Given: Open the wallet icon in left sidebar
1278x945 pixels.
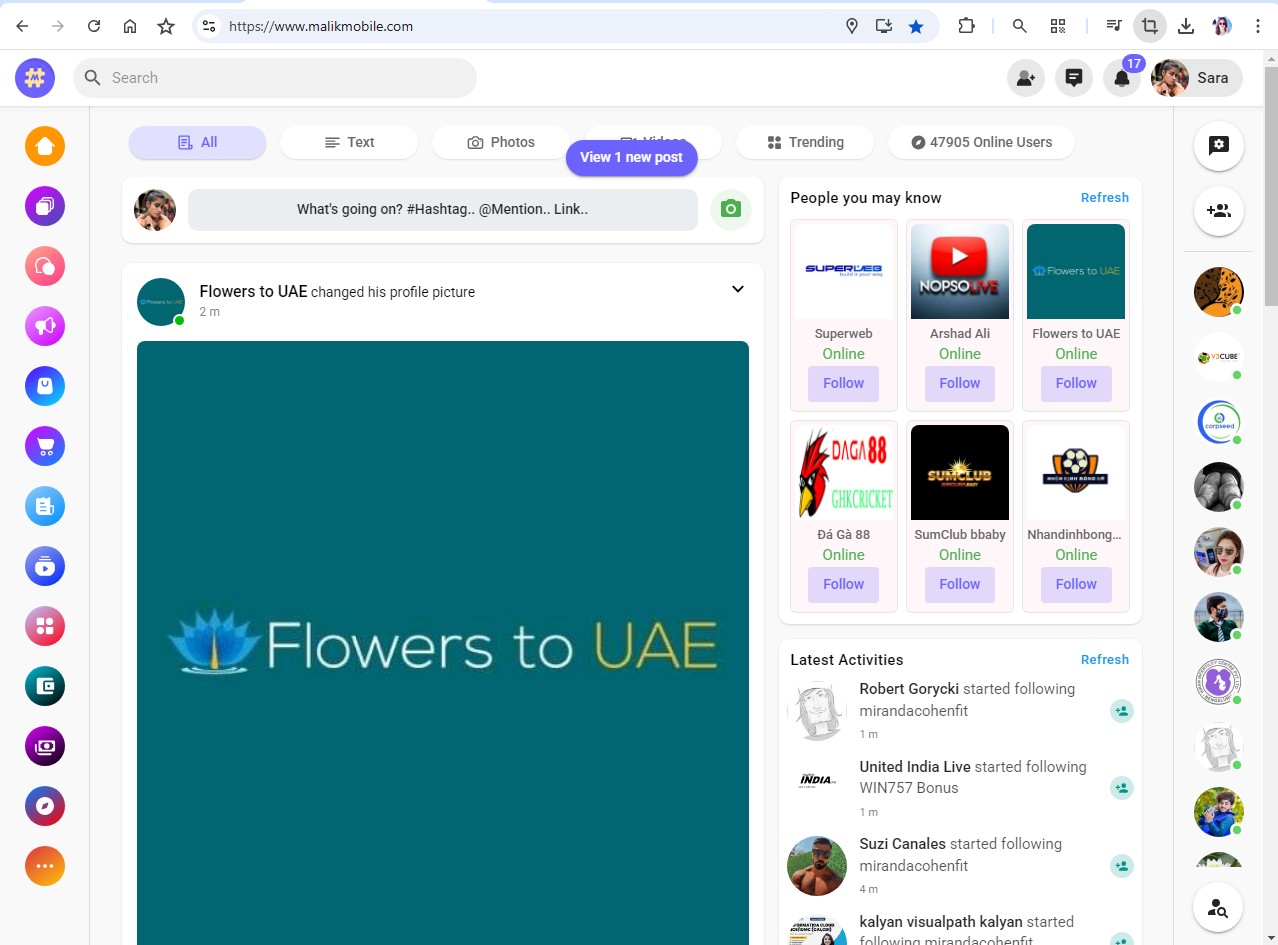Looking at the screenshot, I should (45, 686).
